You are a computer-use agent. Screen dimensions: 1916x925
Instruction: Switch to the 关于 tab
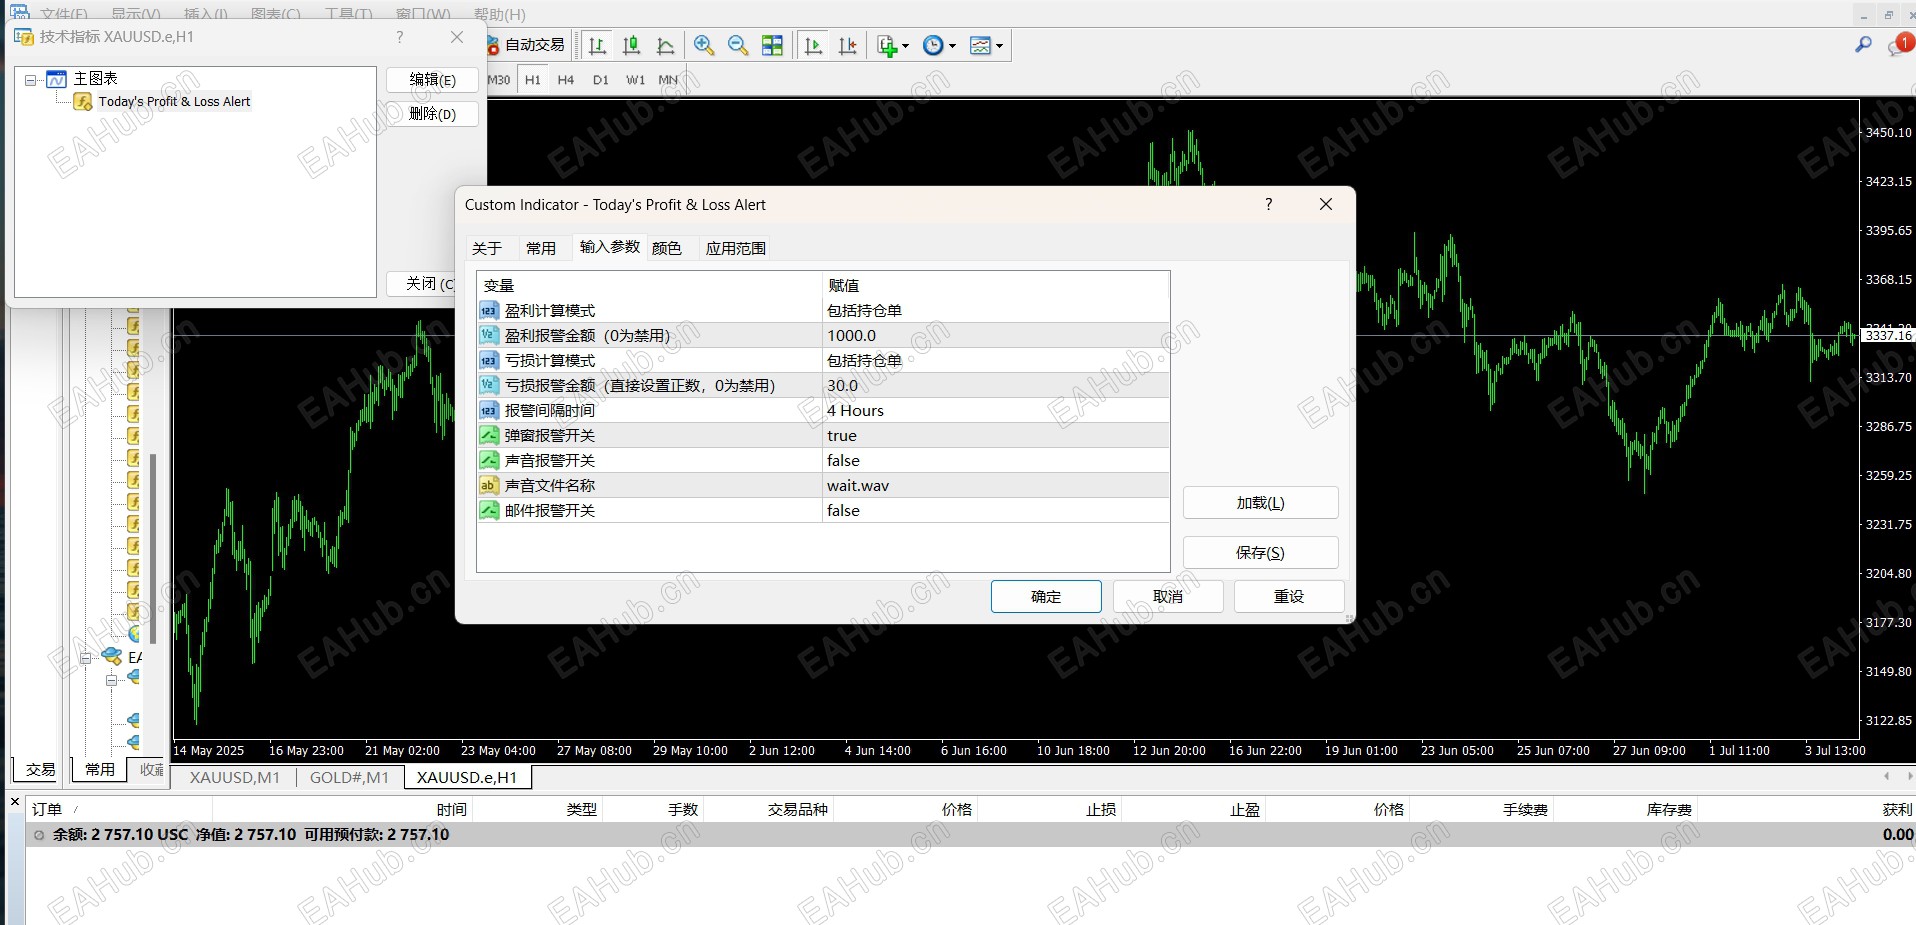coord(487,248)
